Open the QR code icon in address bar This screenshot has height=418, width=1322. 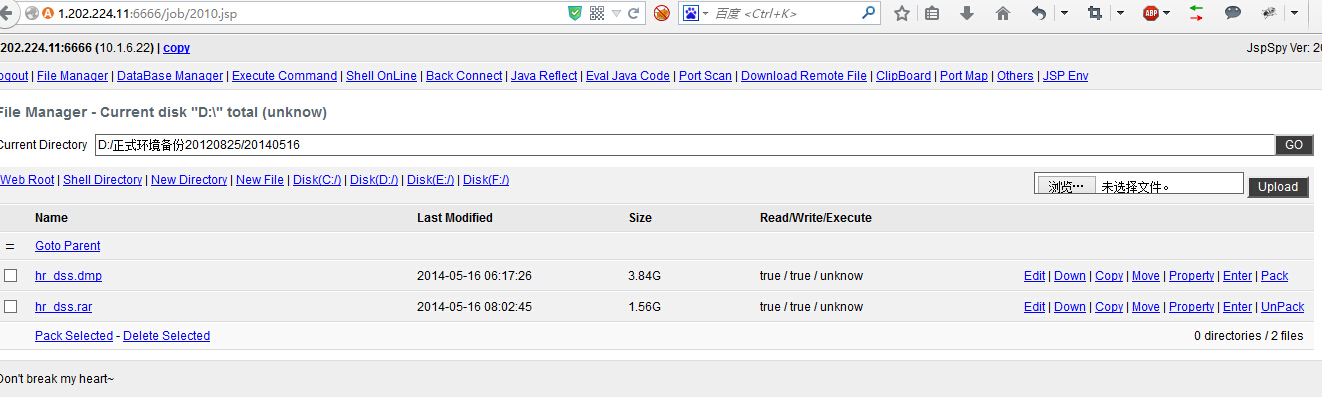pyautogui.click(x=597, y=14)
